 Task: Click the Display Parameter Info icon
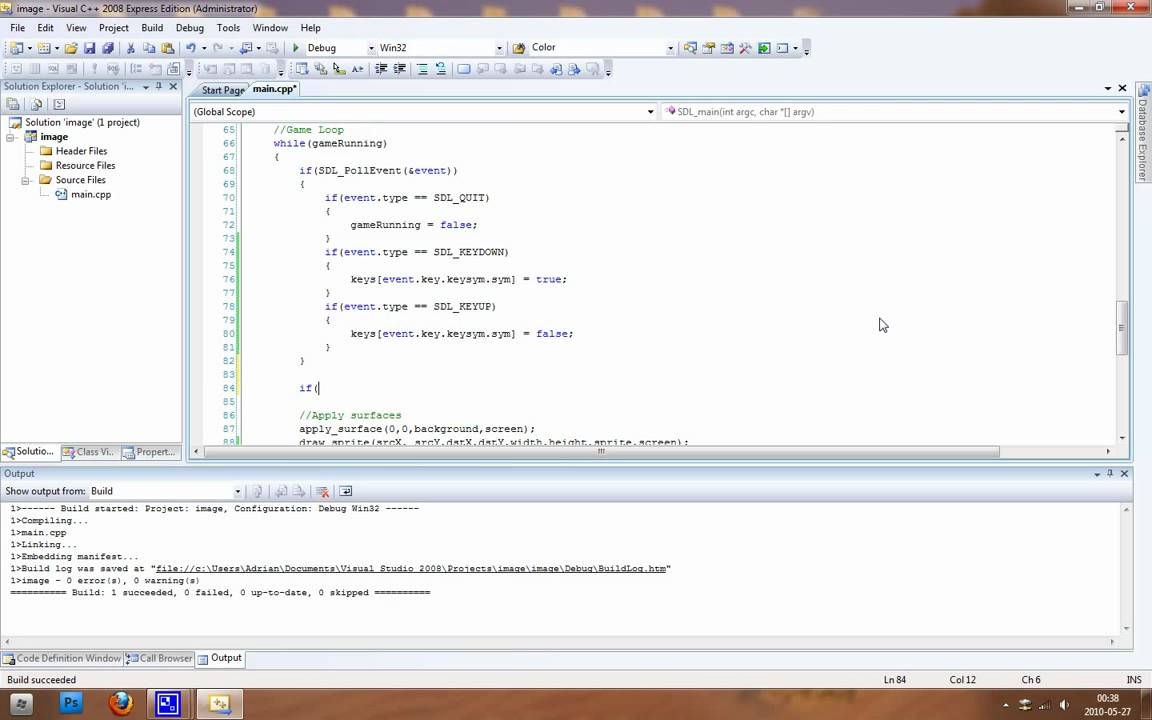(320, 69)
